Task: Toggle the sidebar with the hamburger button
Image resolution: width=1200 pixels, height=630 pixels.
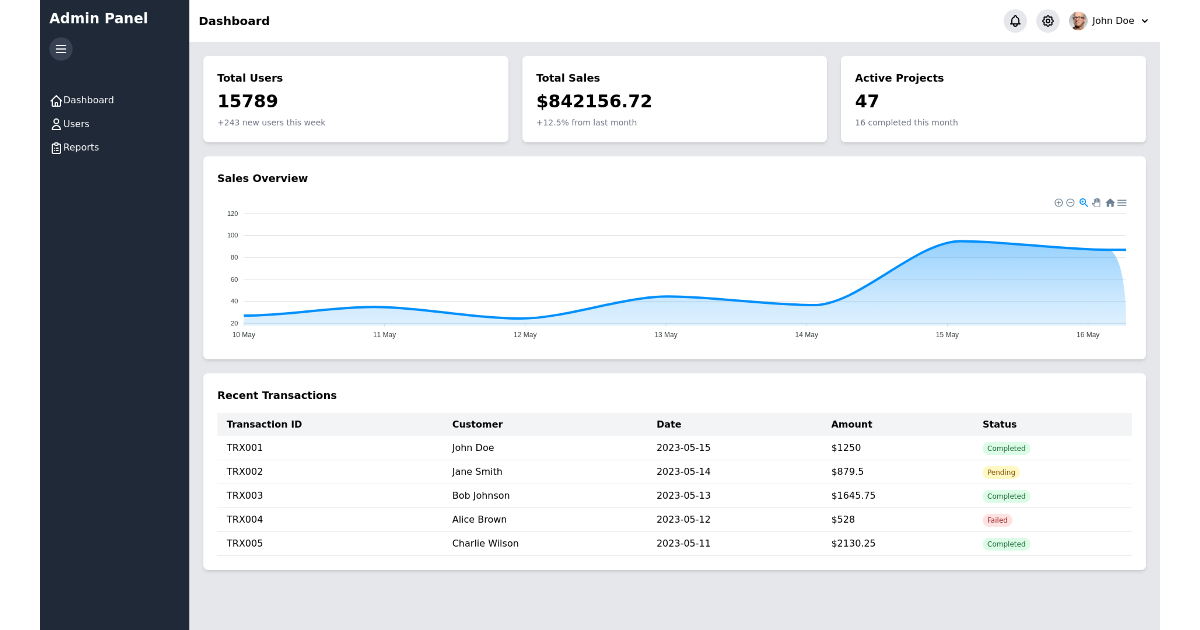Action: click(61, 48)
